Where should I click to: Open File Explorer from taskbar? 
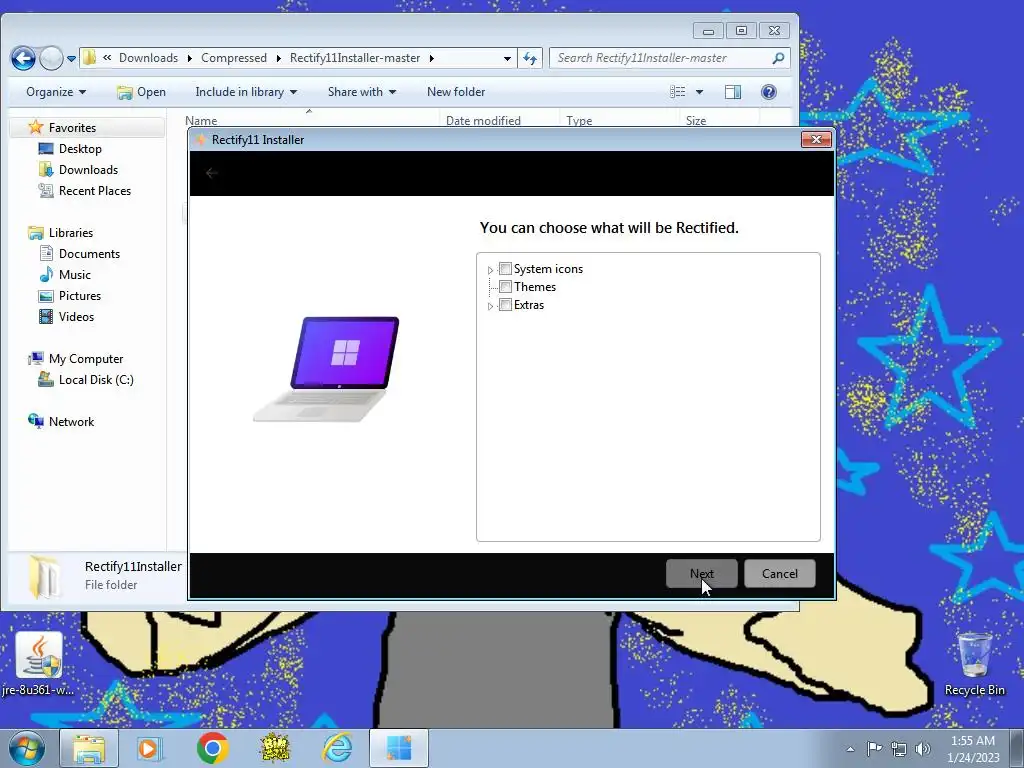point(89,748)
